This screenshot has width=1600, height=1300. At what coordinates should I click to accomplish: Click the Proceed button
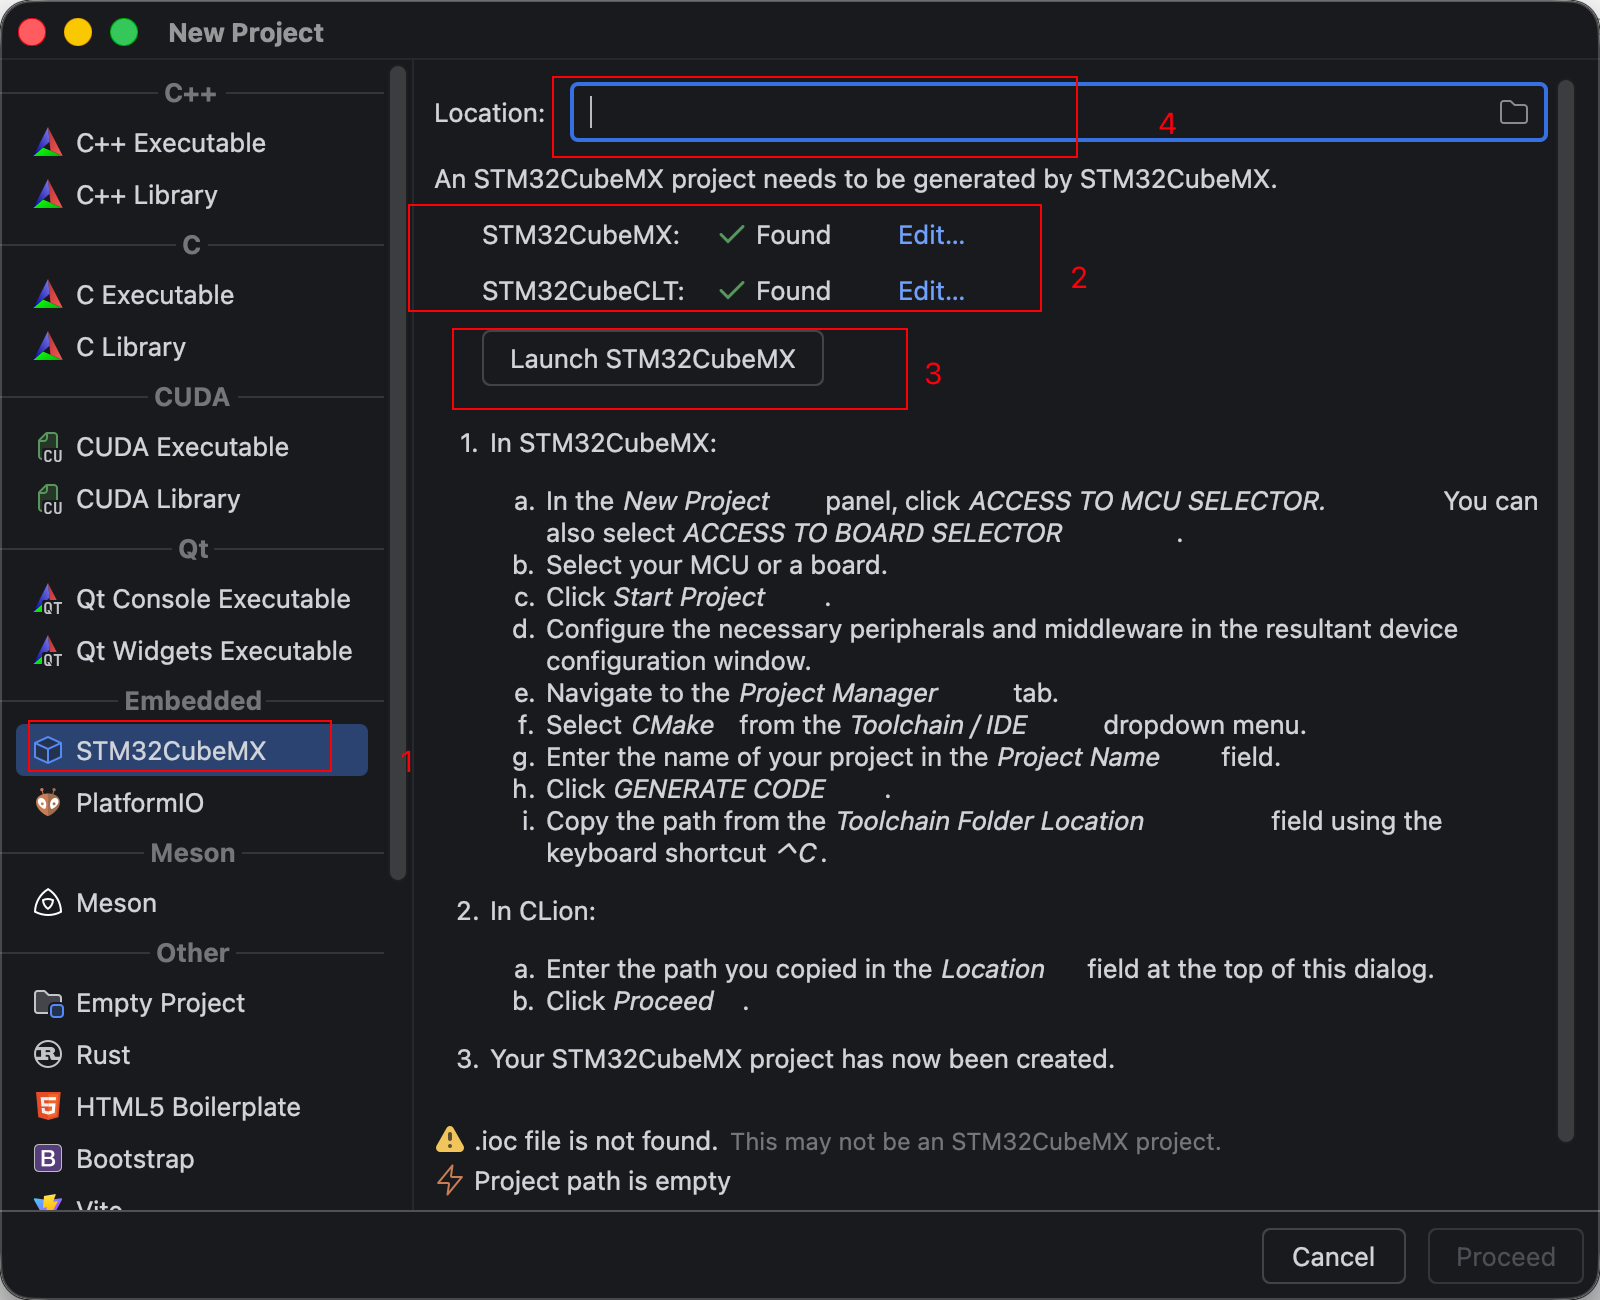[1505, 1256]
